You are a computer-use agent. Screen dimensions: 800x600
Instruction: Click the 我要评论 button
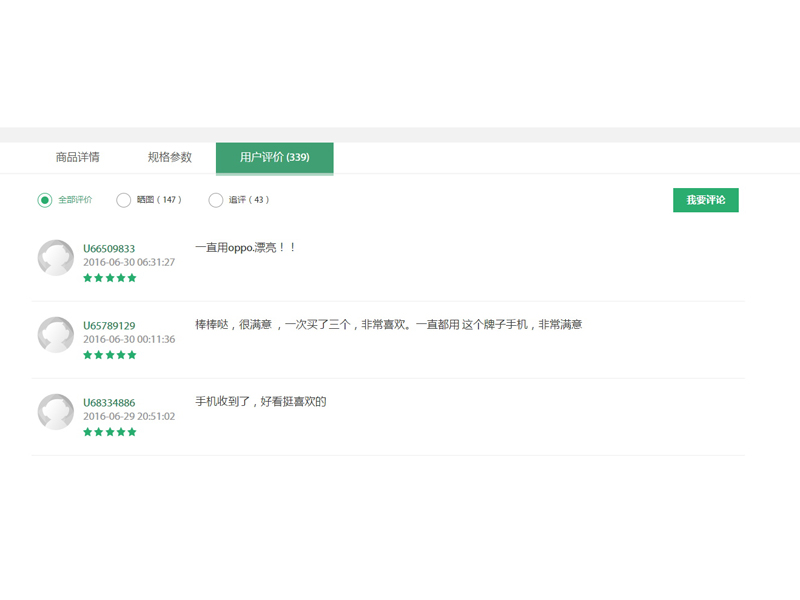coord(706,200)
